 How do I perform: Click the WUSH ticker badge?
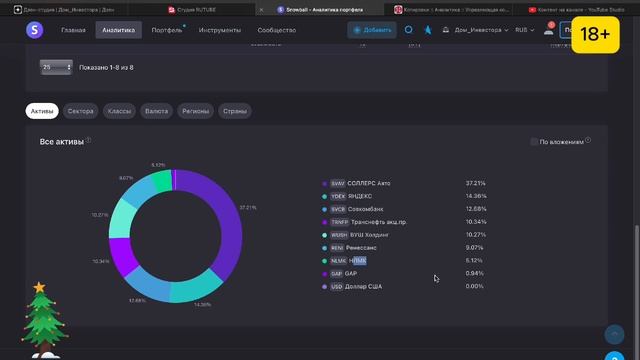pos(339,235)
